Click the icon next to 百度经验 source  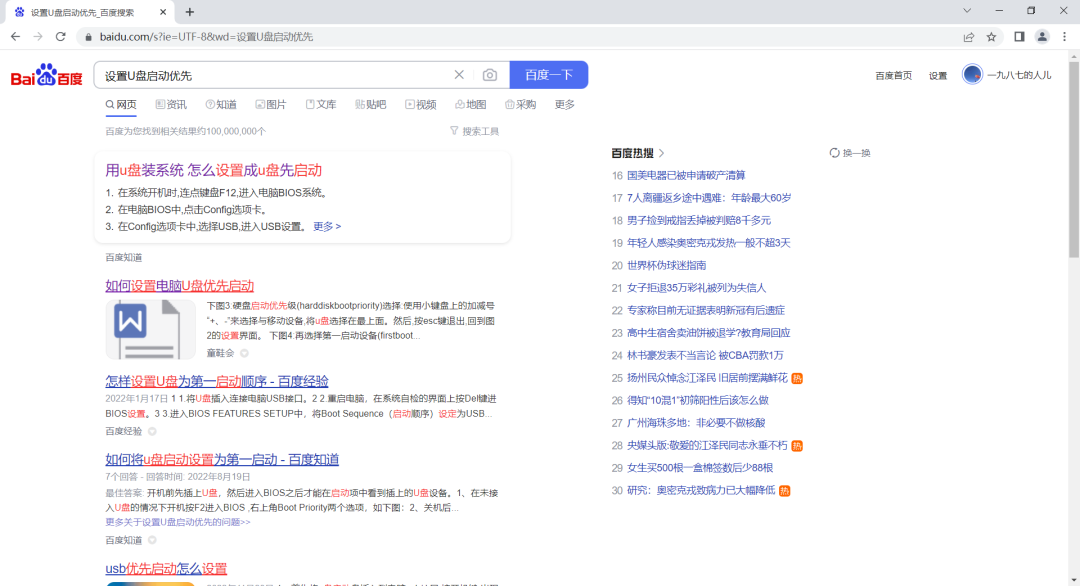[152, 431]
